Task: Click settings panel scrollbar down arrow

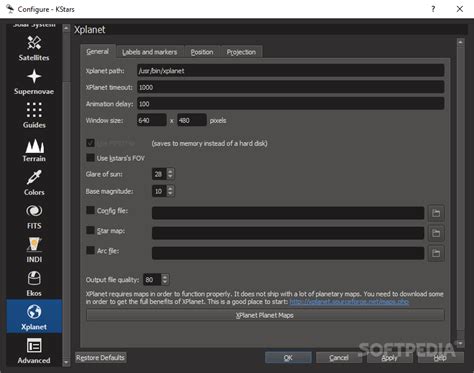Action: pos(460,343)
